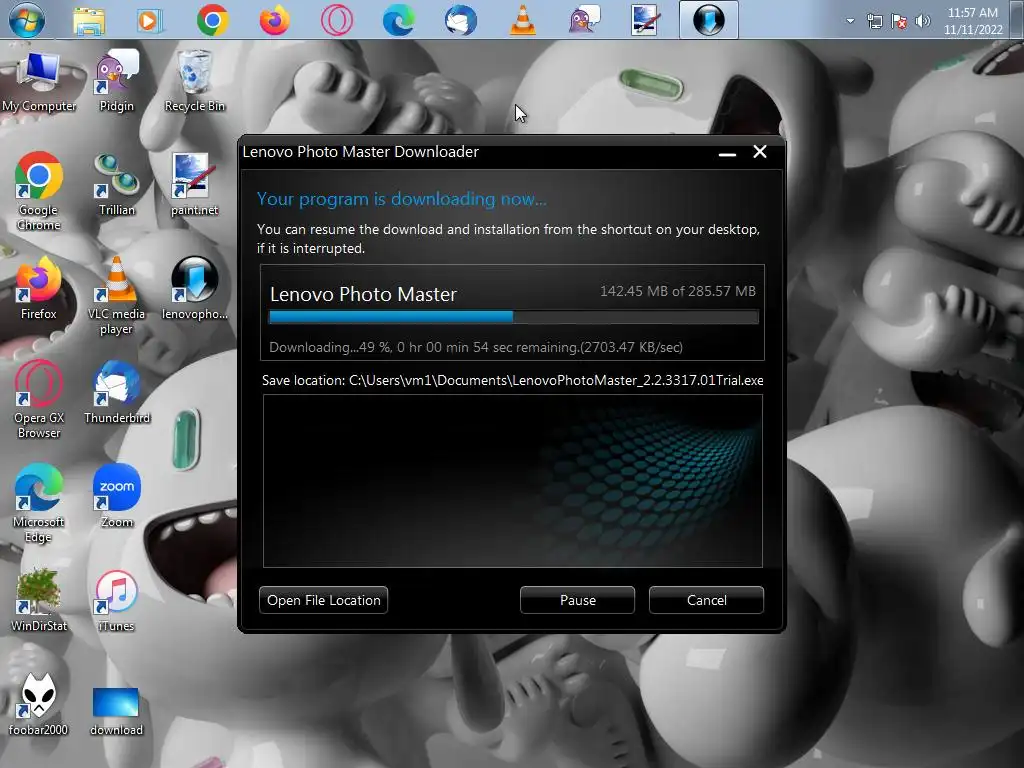Open the network tray icon

(x=874, y=22)
